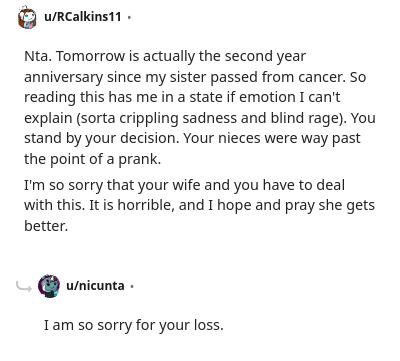Screen dimensions: 400x361
Task: Click the paragraph beginning 'I'm so sorry that your wife'
Action: coord(199,205)
